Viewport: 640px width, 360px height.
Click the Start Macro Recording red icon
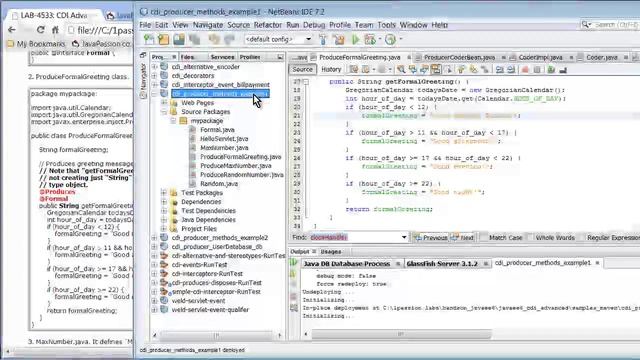pos(525,70)
